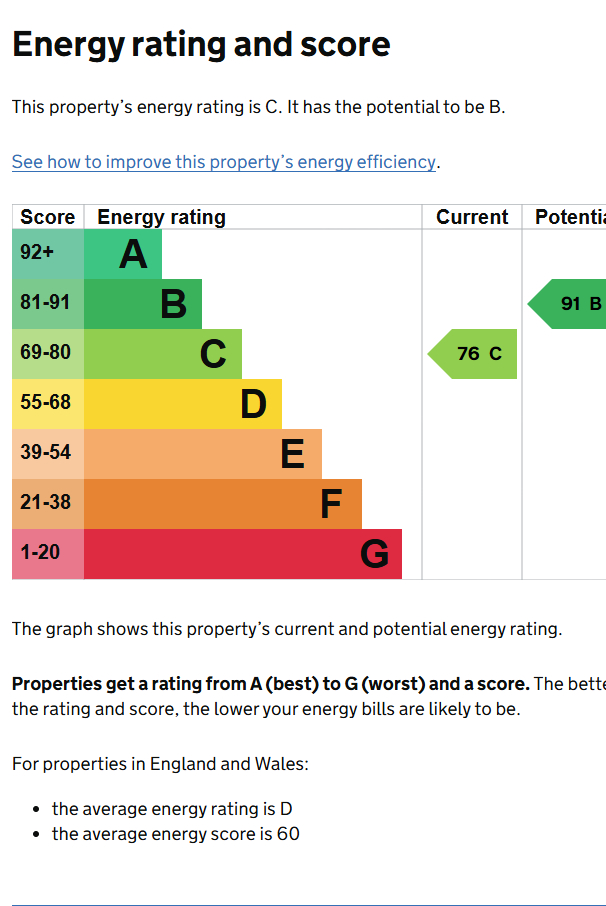Click the Energy rating column header
The image size is (606, 906).
pyautogui.click(x=161, y=217)
